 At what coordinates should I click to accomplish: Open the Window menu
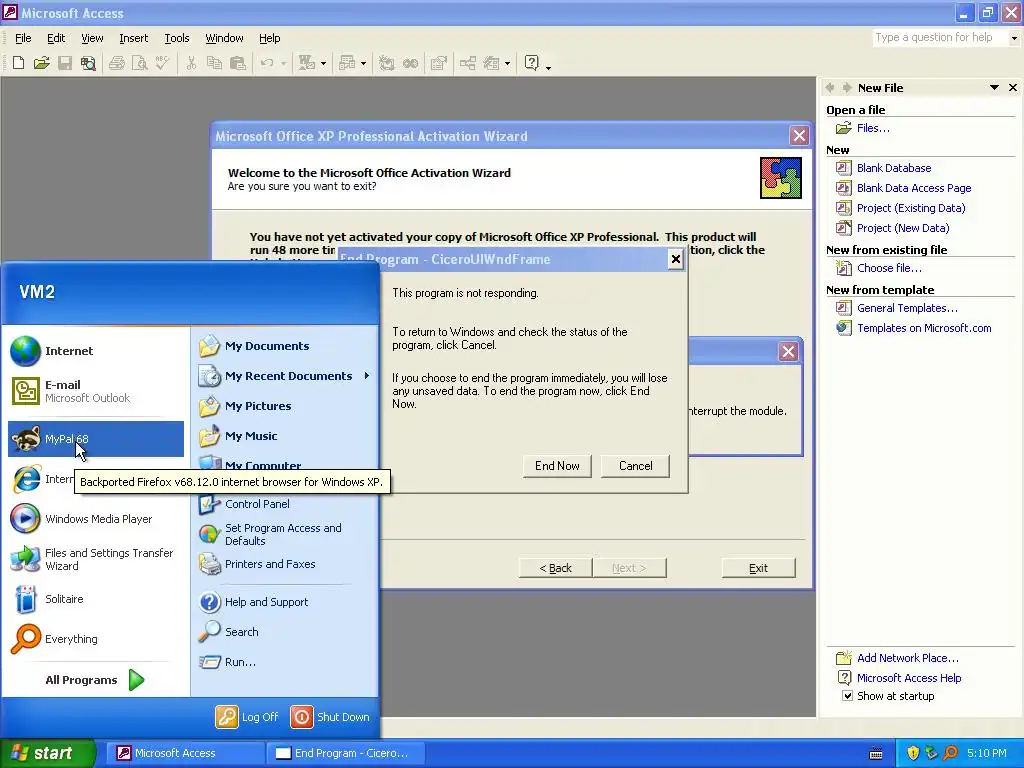(x=224, y=38)
